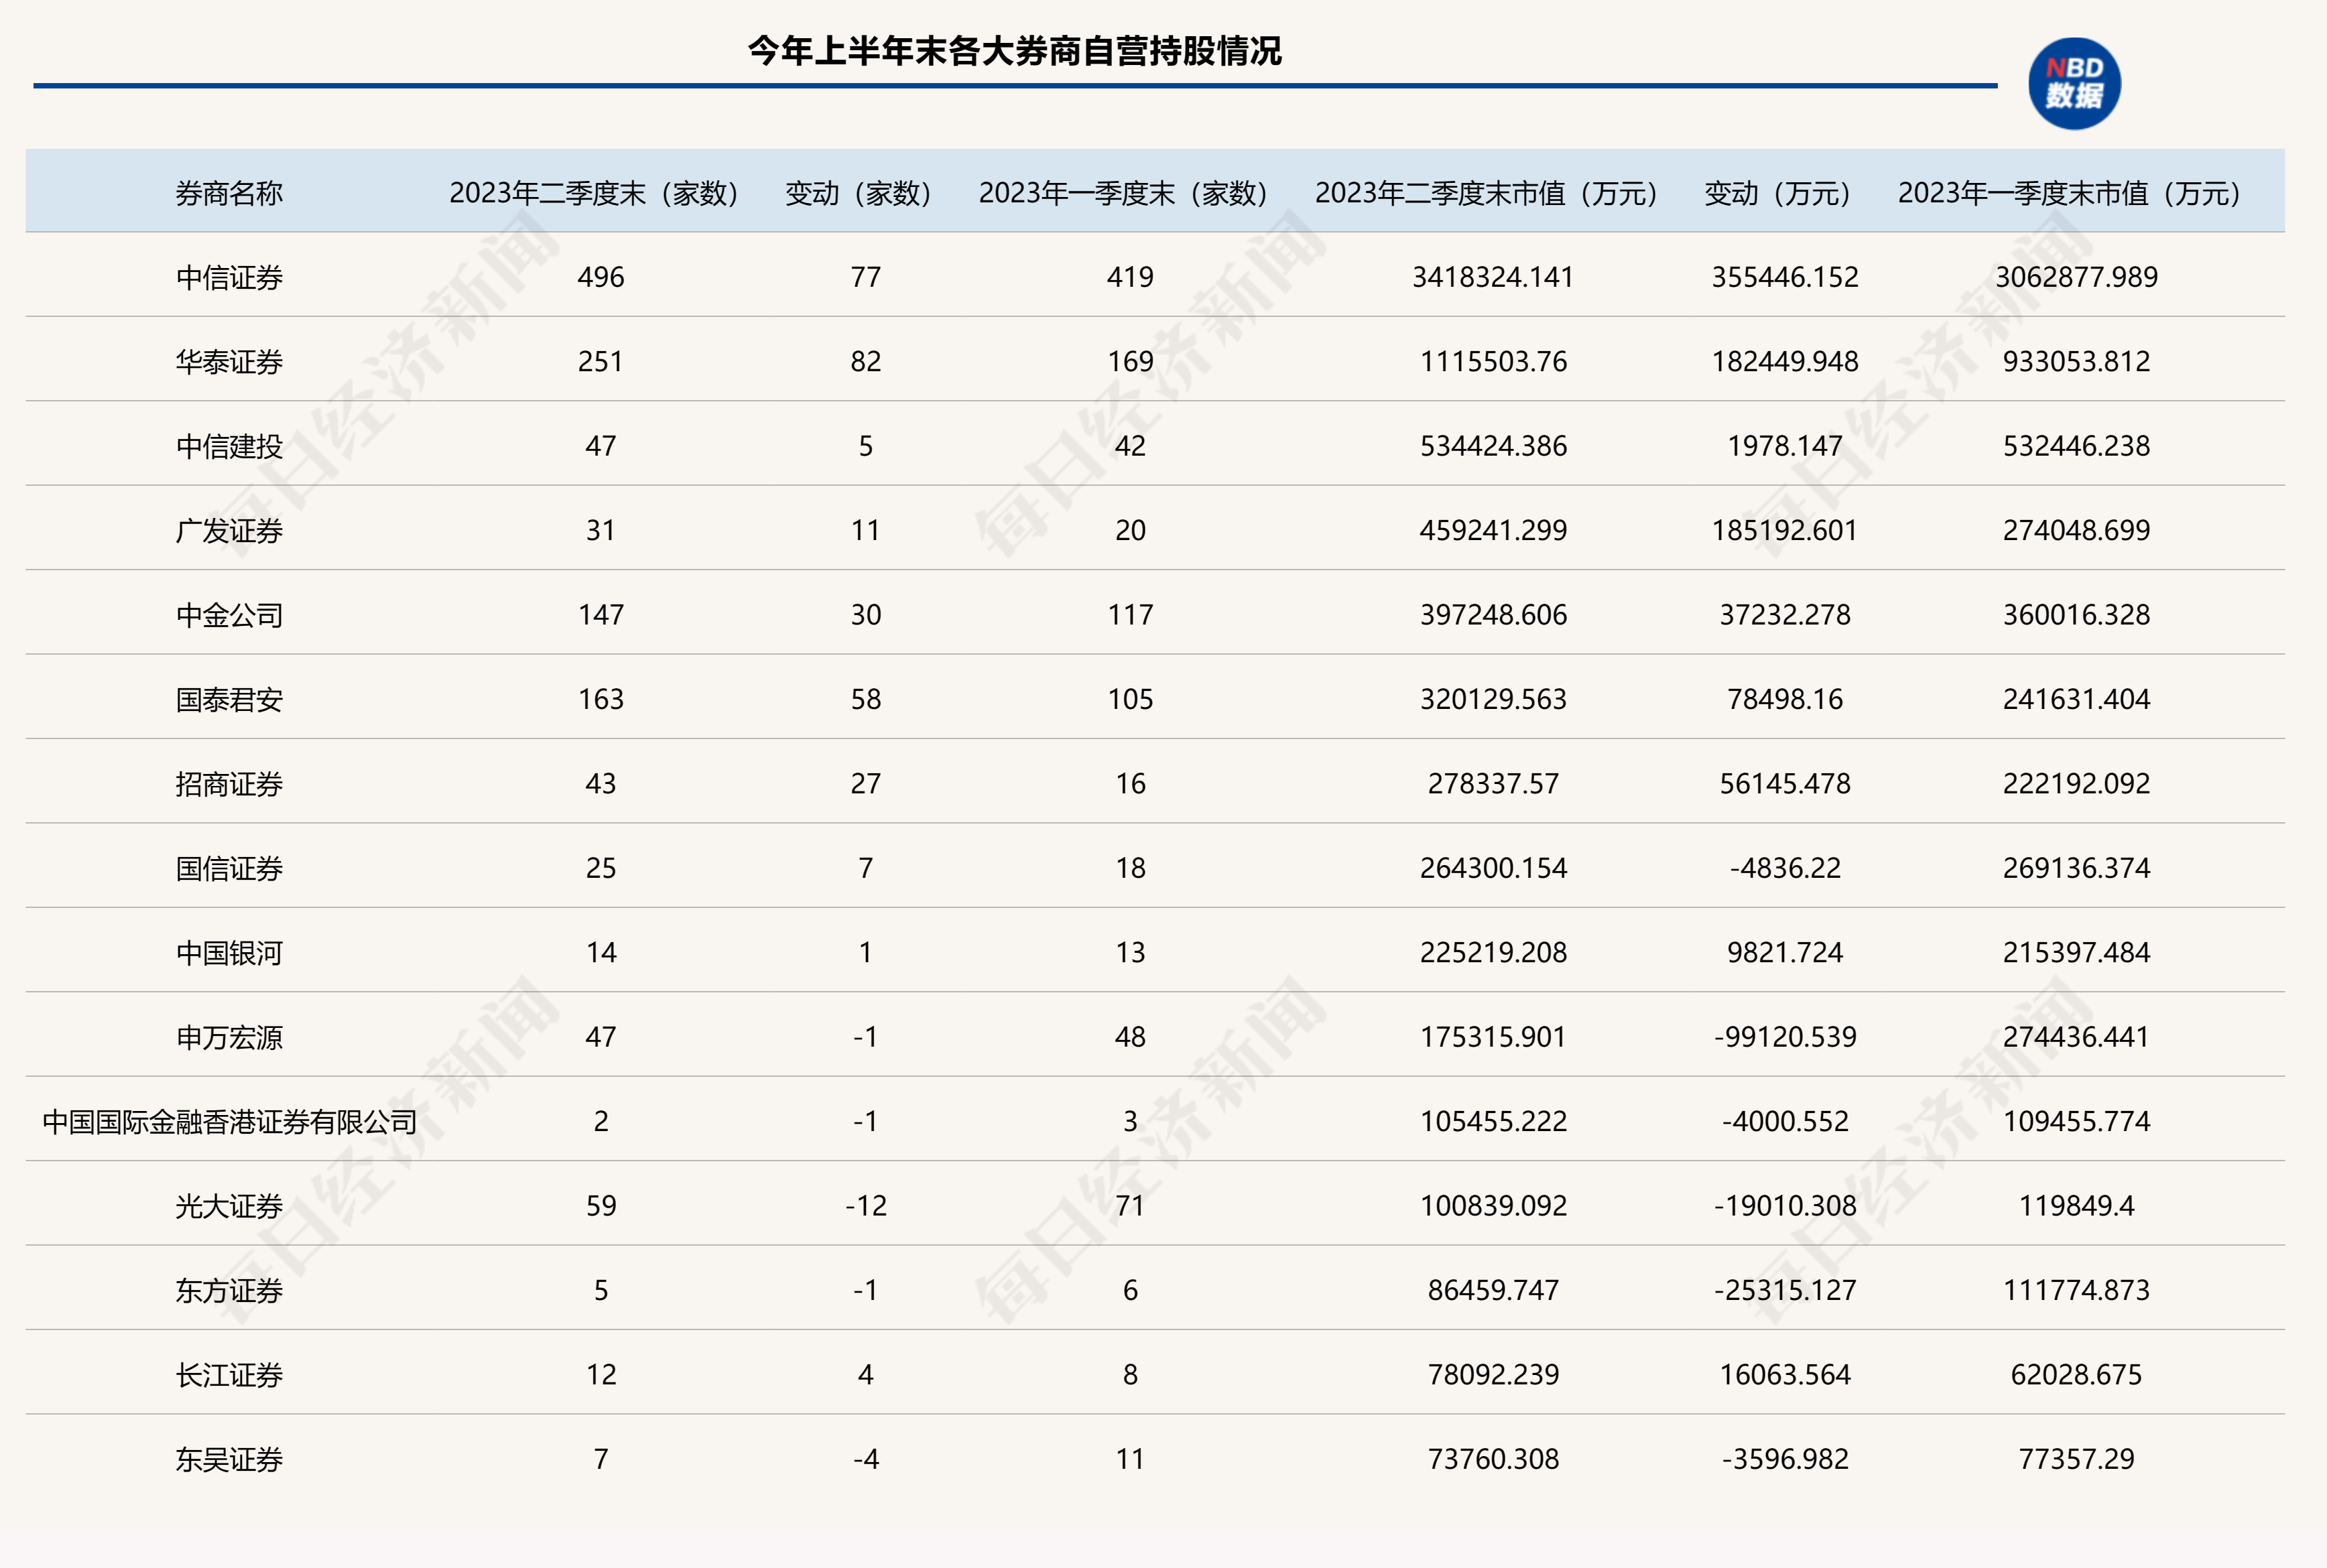This screenshot has width=2327, height=1568.
Task: Select market value 105455.222
Action: [1493, 1122]
